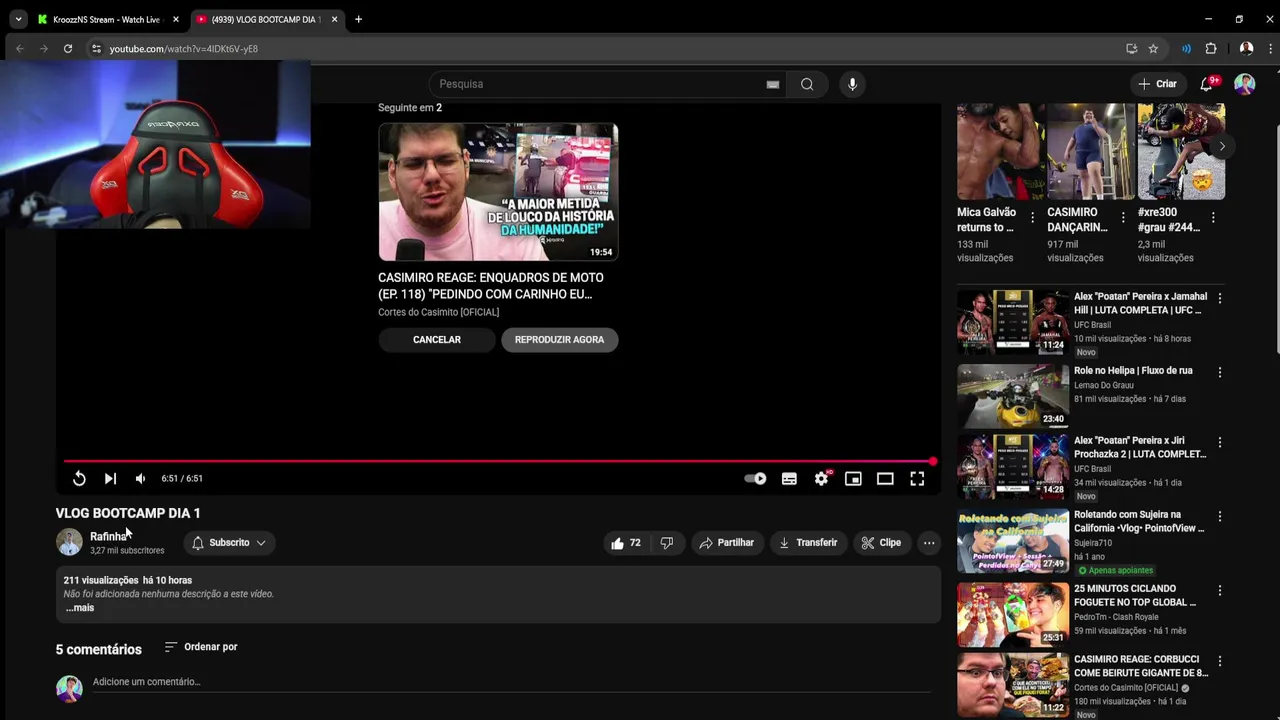Image resolution: width=1280 pixels, height=720 pixels.
Task: Cancel the autoplay countdown
Action: click(437, 340)
